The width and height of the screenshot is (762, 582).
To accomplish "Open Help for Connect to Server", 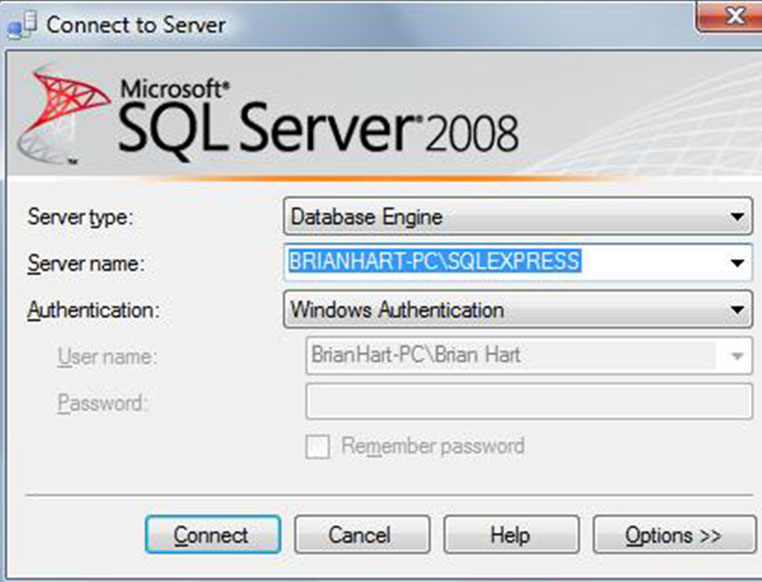I will tap(511, 535).
